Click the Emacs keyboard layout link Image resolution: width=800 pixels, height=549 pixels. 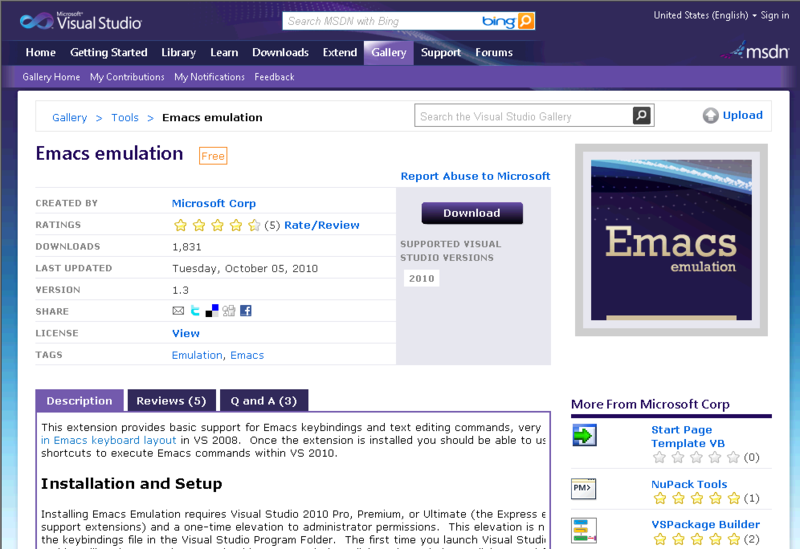(108, 440)
